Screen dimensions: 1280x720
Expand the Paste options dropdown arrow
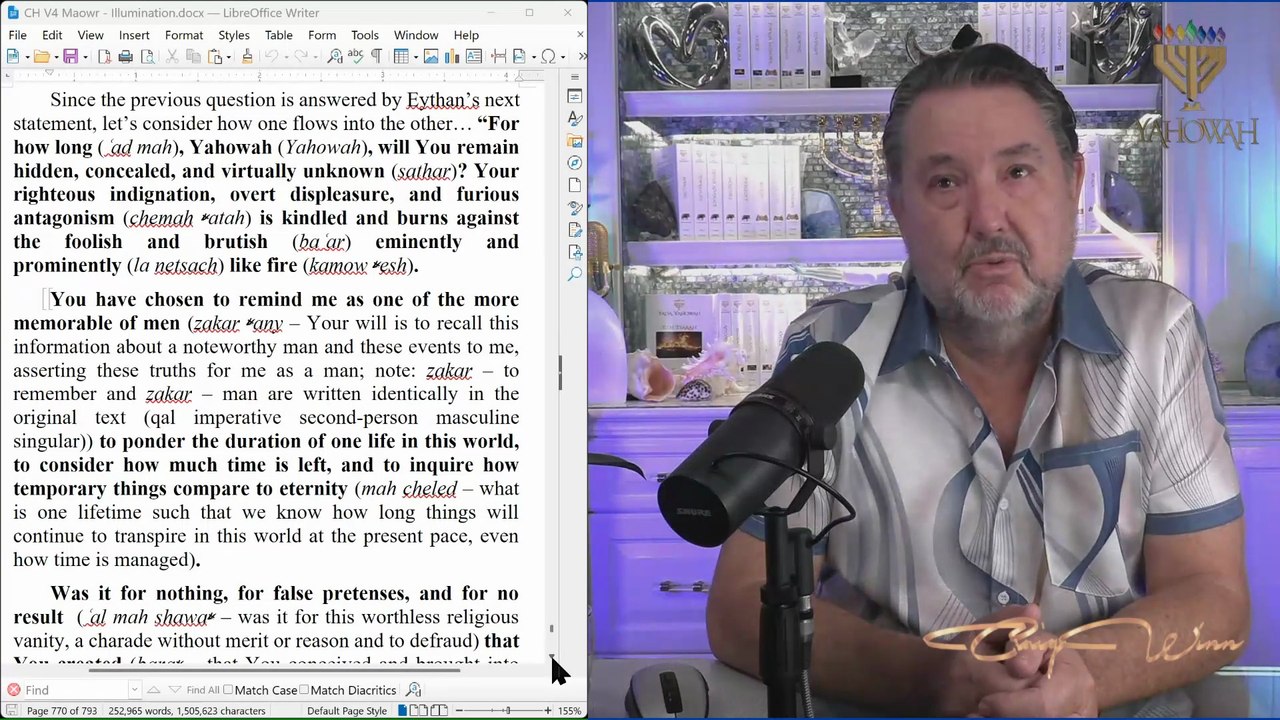228,57
